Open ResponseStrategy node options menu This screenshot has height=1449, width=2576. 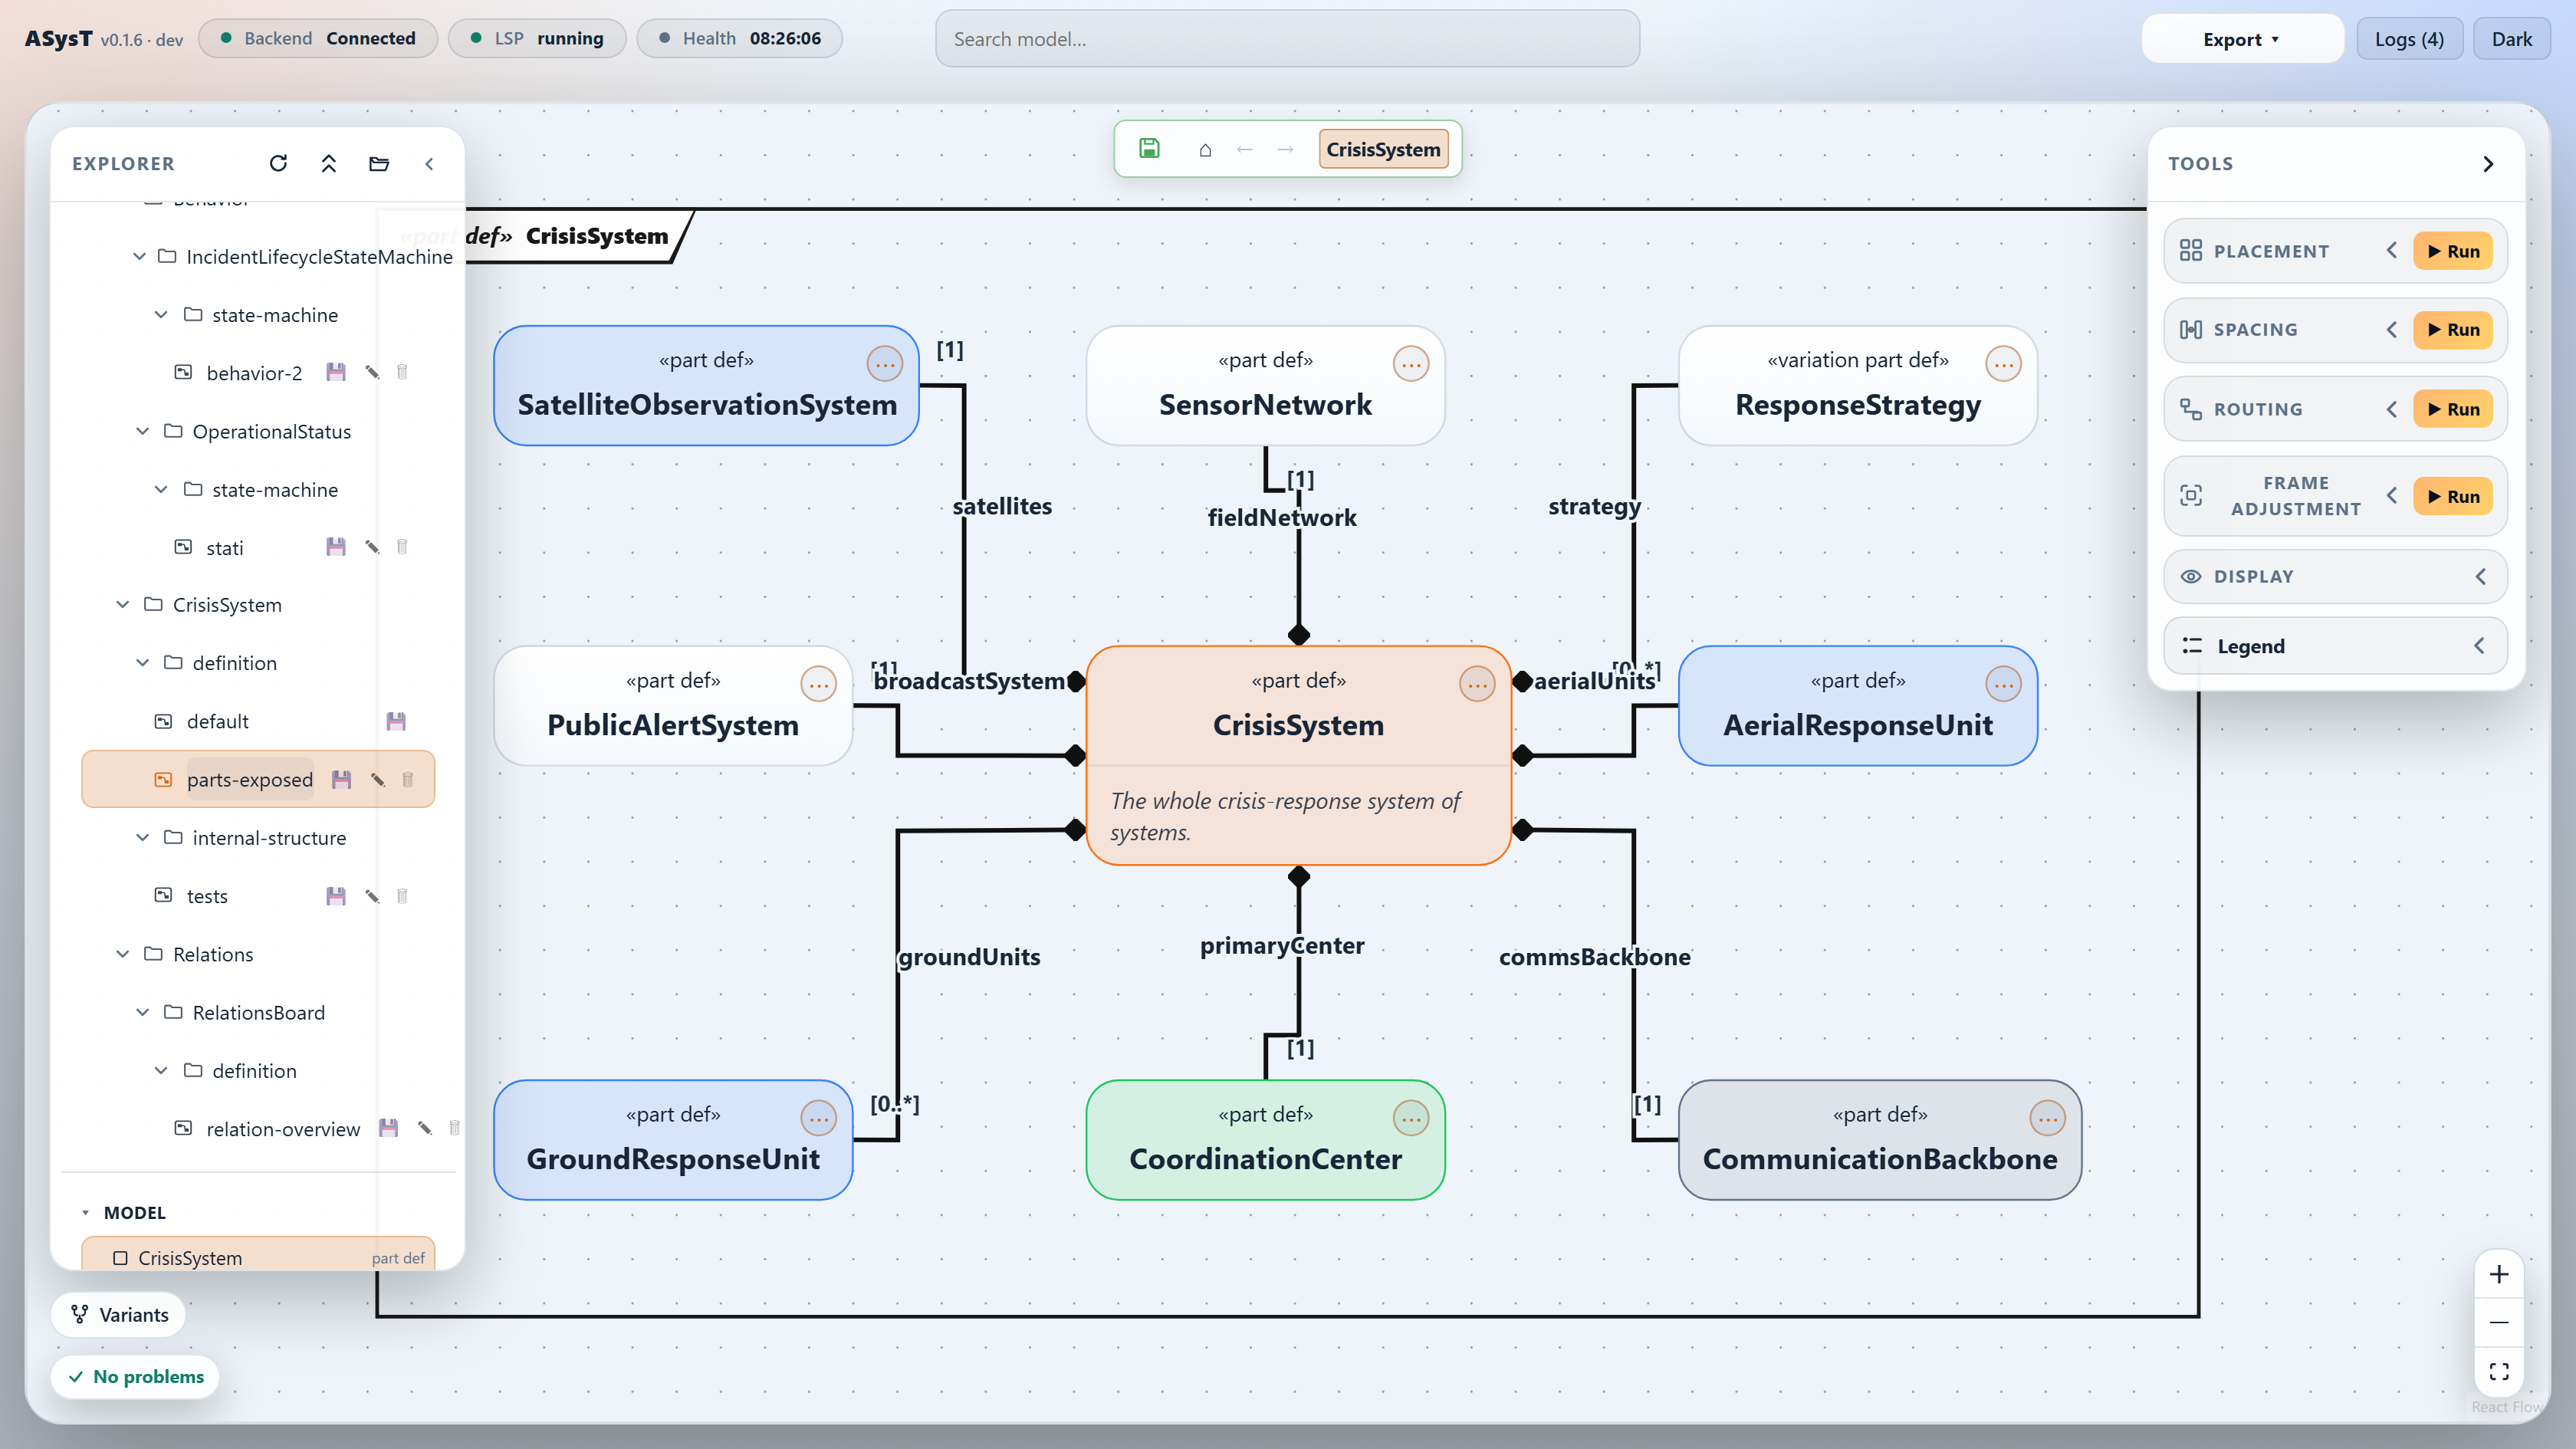pyautogui.click(x=2003, y=364)
